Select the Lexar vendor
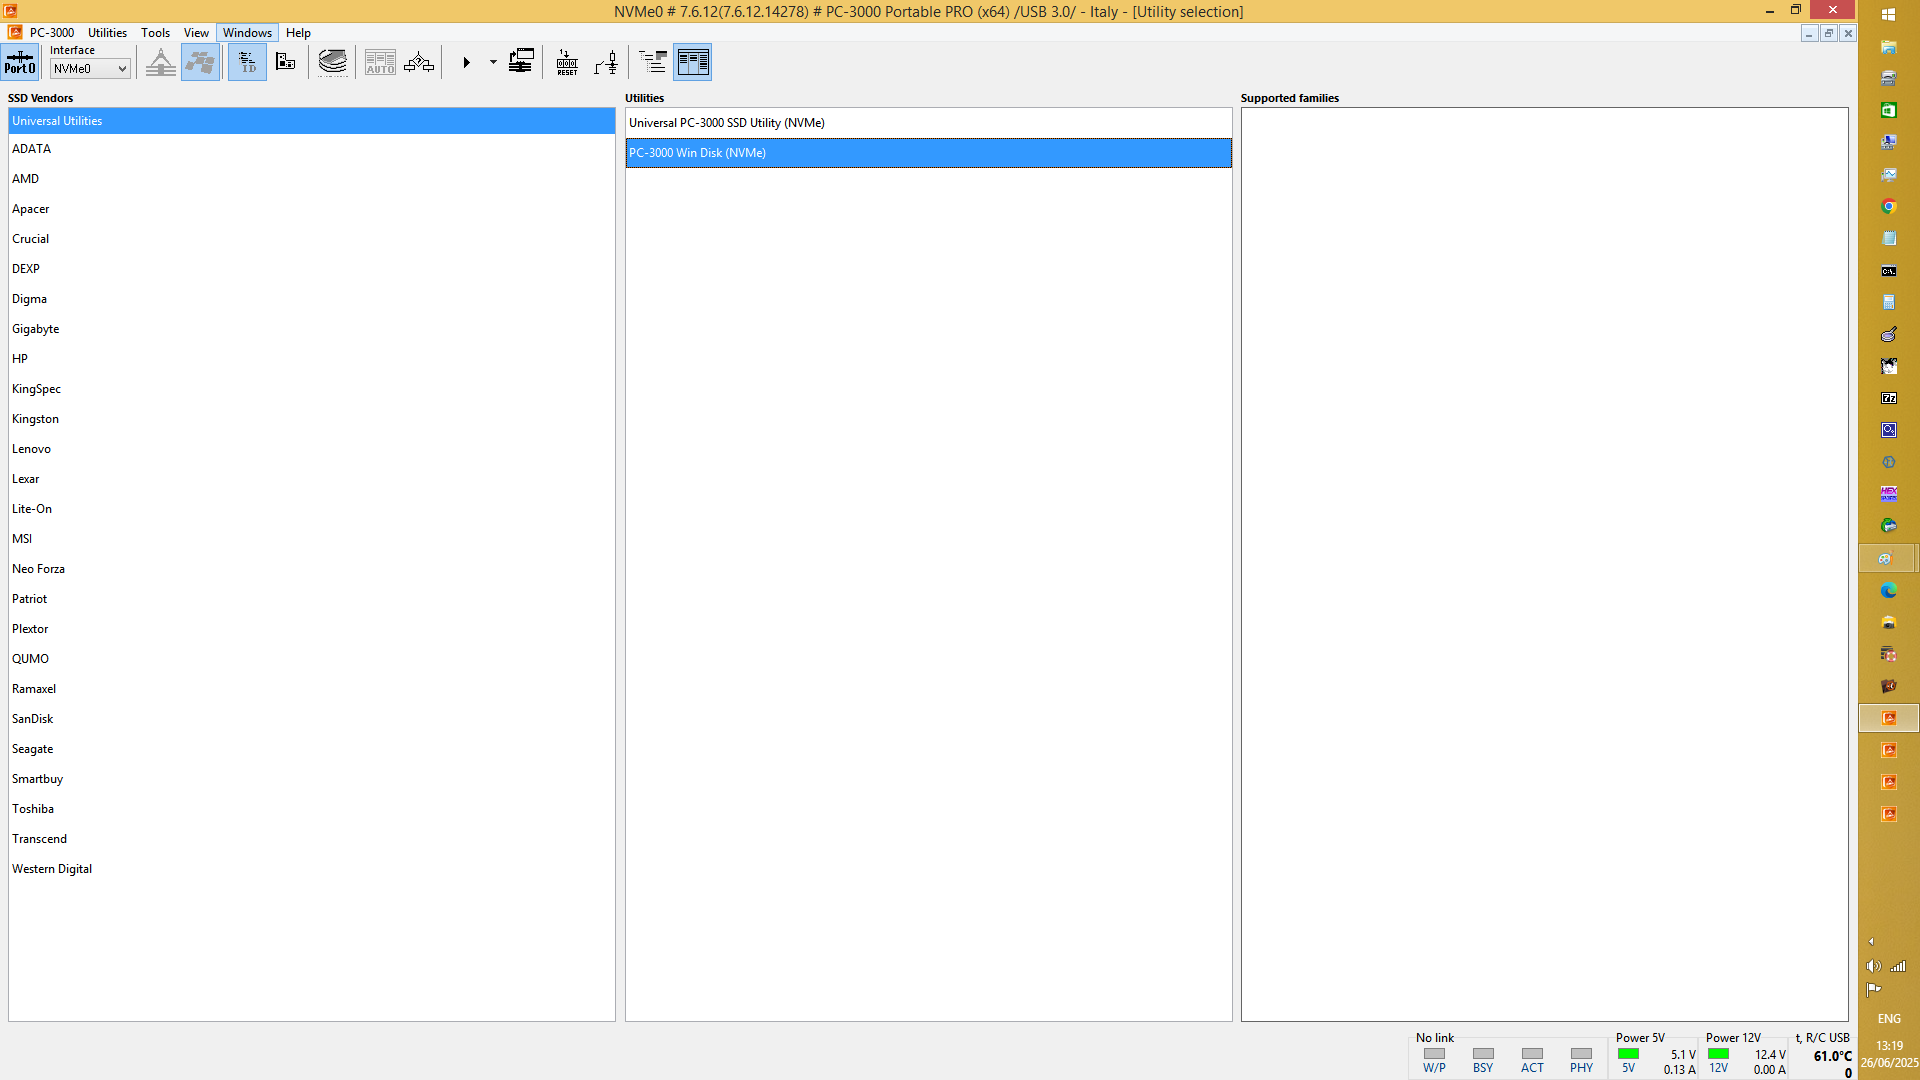 click(x=311, y=479)
